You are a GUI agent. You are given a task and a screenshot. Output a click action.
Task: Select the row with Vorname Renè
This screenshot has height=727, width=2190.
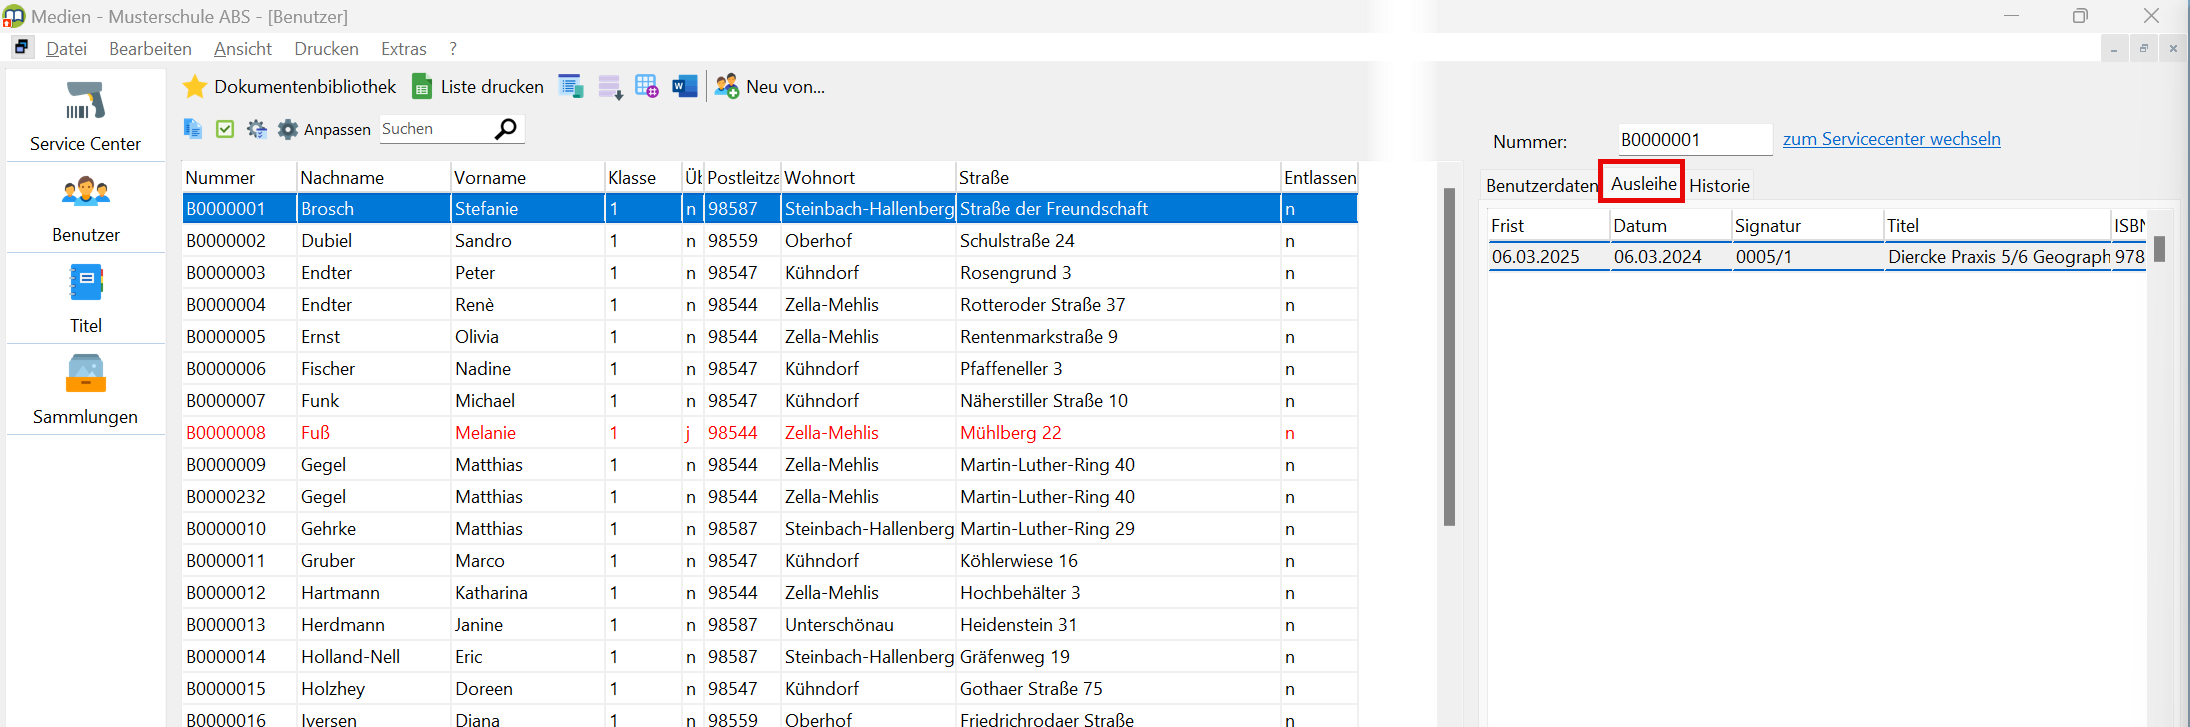[770, 305]
